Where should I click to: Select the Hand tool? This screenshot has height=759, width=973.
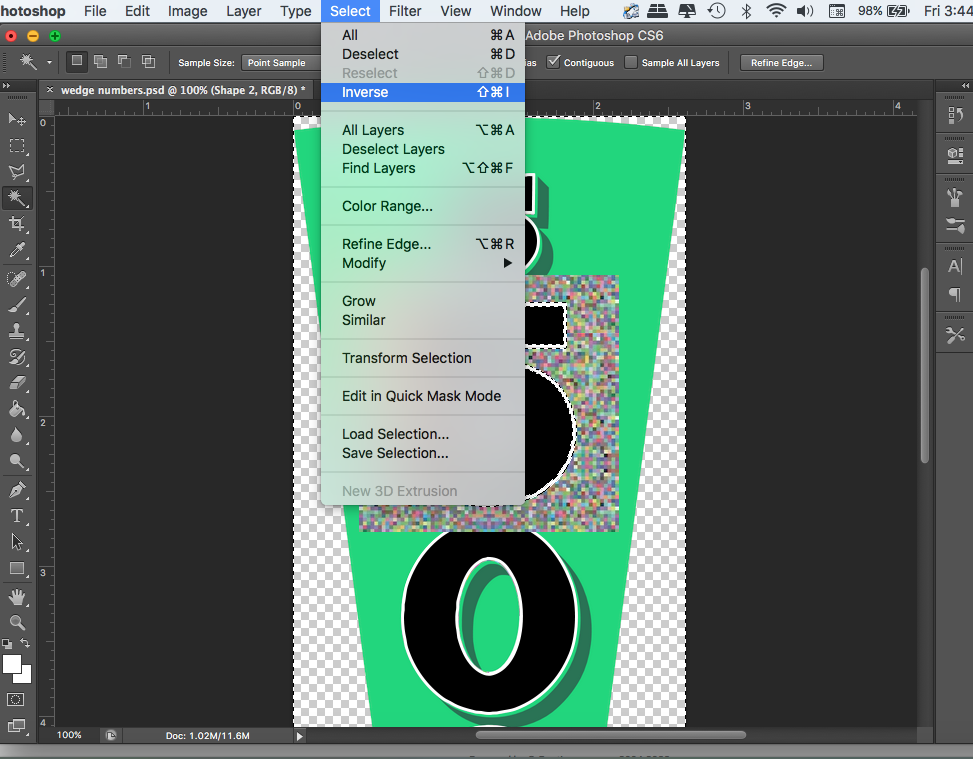coord(17,597)
